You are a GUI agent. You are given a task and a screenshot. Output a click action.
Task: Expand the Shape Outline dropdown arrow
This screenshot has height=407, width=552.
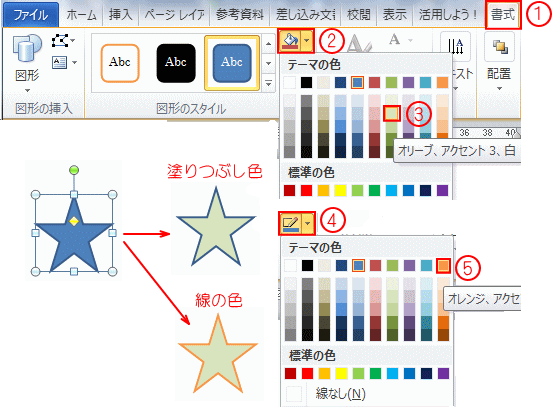pos(308,223)
